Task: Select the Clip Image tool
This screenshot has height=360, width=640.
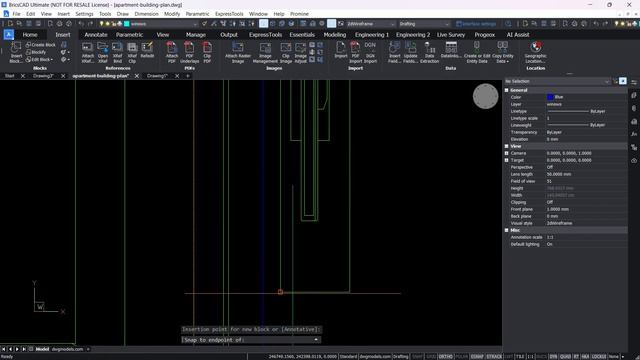Action: (x=286, y=52)
